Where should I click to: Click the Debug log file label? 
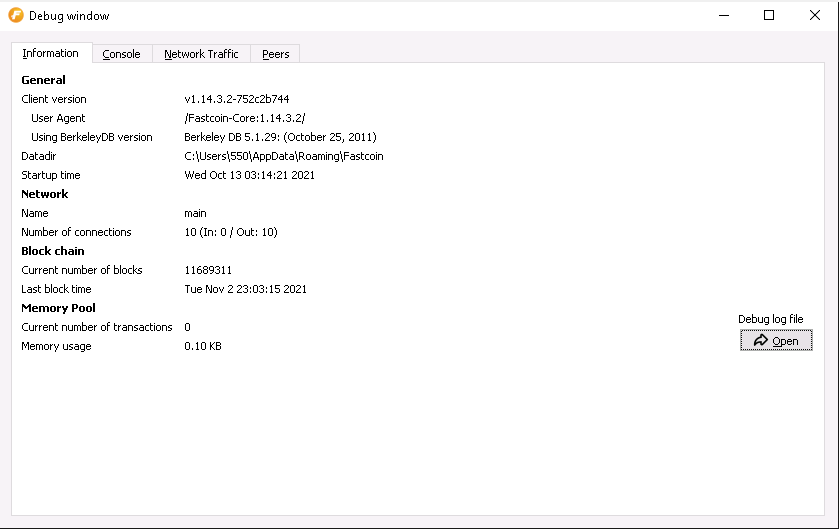click(771, 319)
